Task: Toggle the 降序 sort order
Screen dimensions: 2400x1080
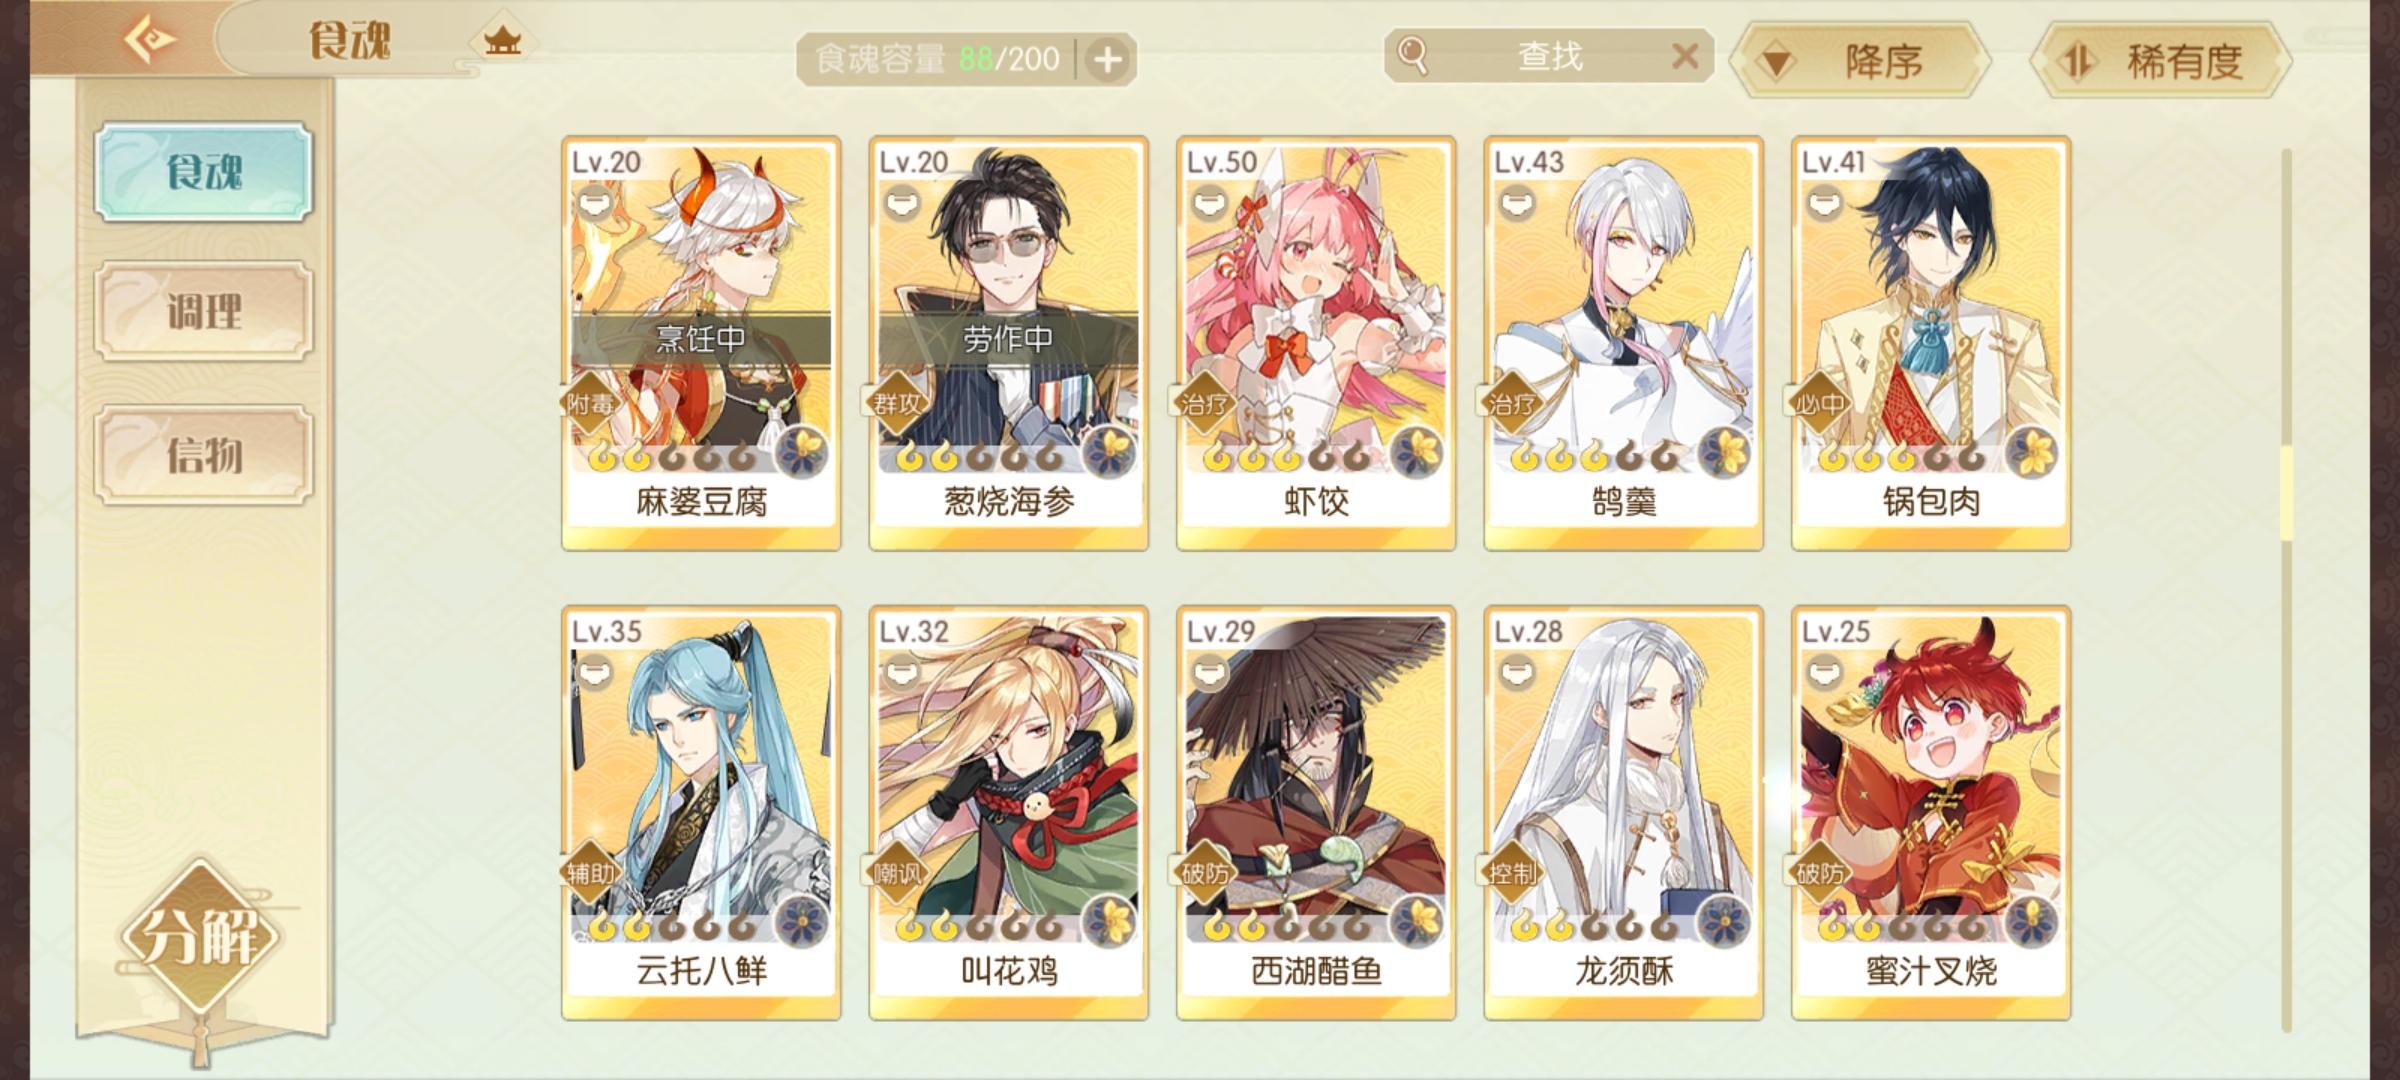Action: pyautogui.click(x=1862, y=61)
